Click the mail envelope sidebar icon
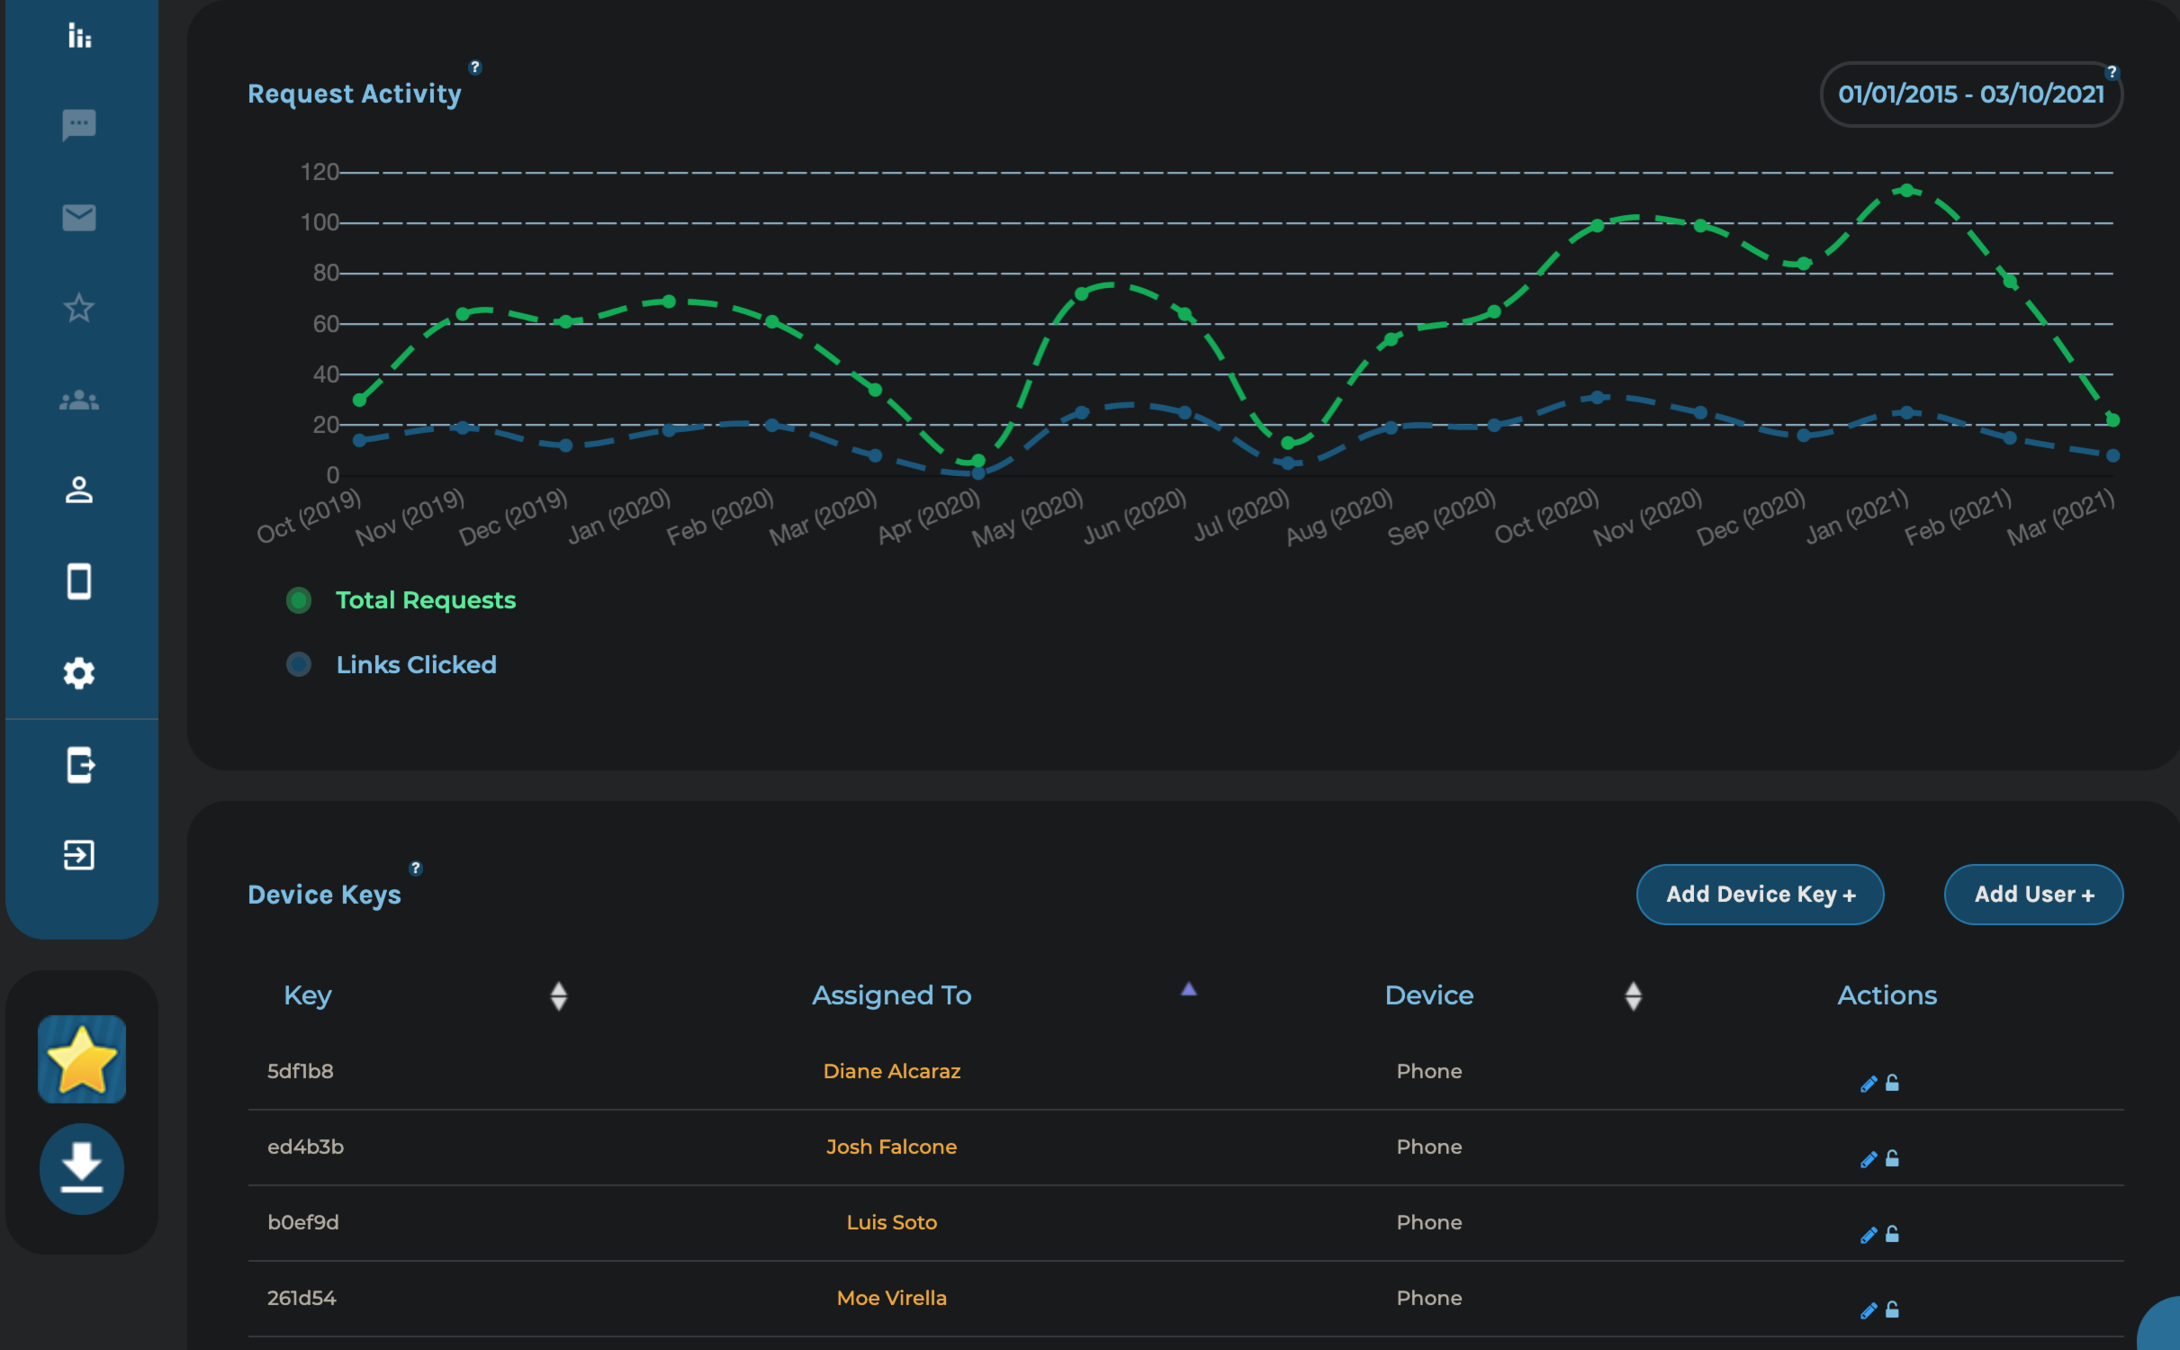2180x1350 pixels. 79,217
